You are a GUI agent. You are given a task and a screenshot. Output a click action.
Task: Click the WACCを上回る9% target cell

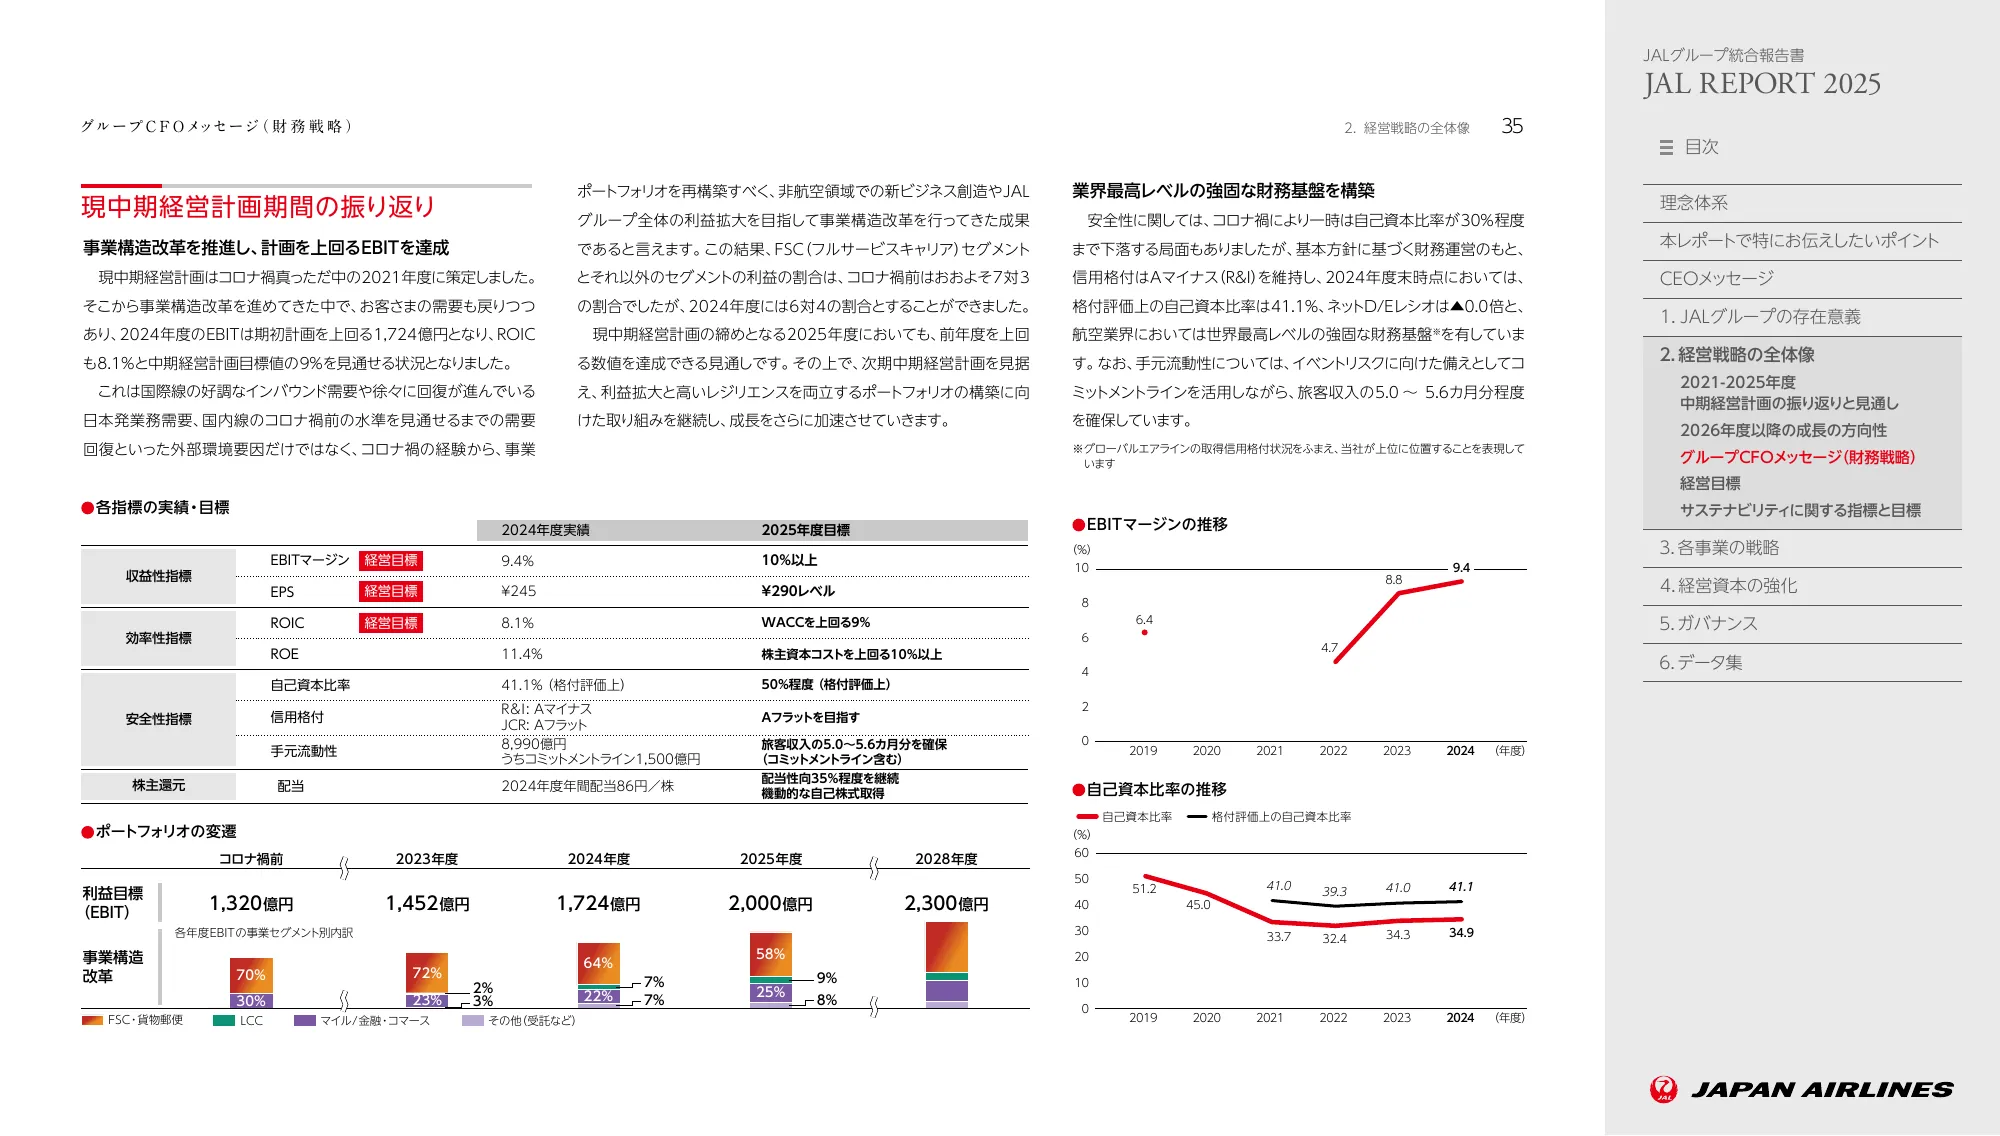[816, 622]
